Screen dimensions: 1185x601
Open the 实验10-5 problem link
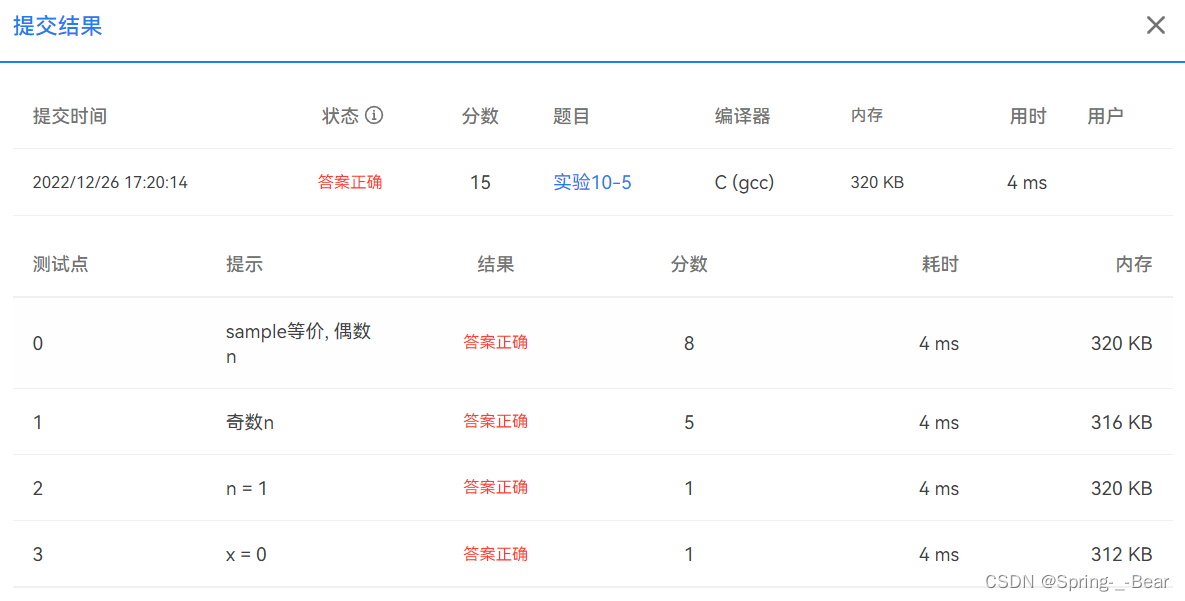coord(592,182)
